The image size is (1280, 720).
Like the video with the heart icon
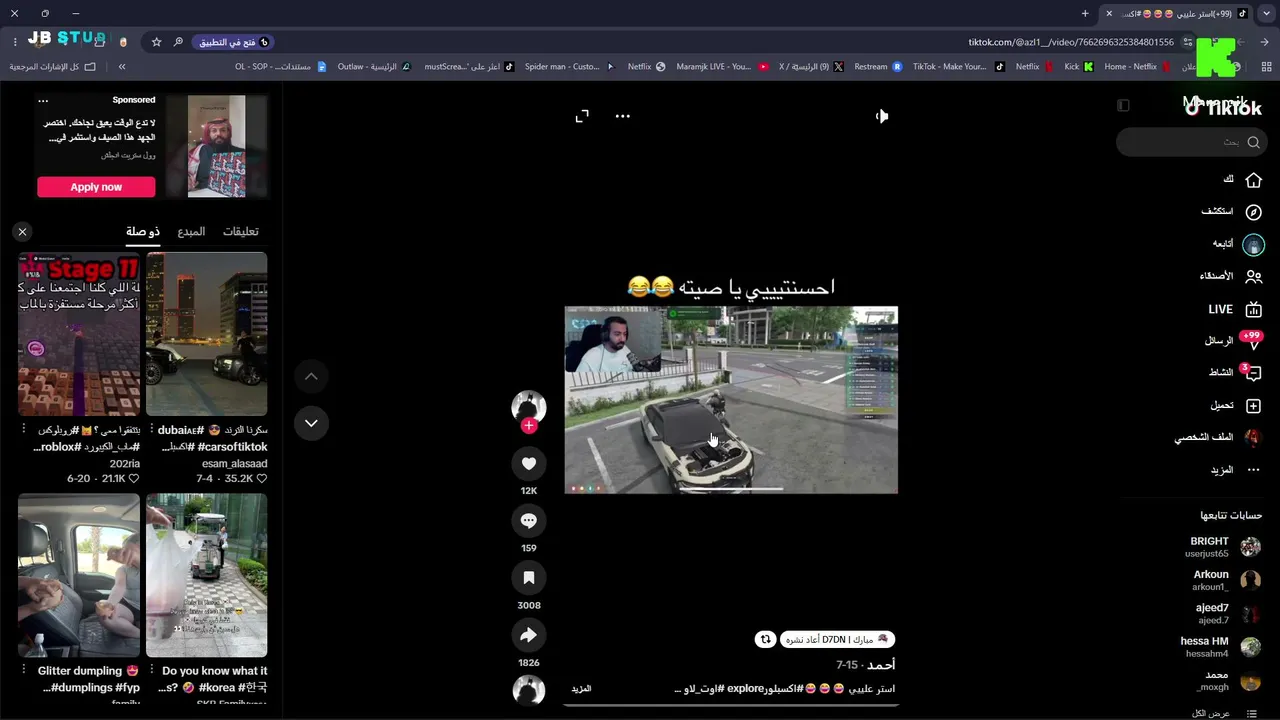(529, 463)
